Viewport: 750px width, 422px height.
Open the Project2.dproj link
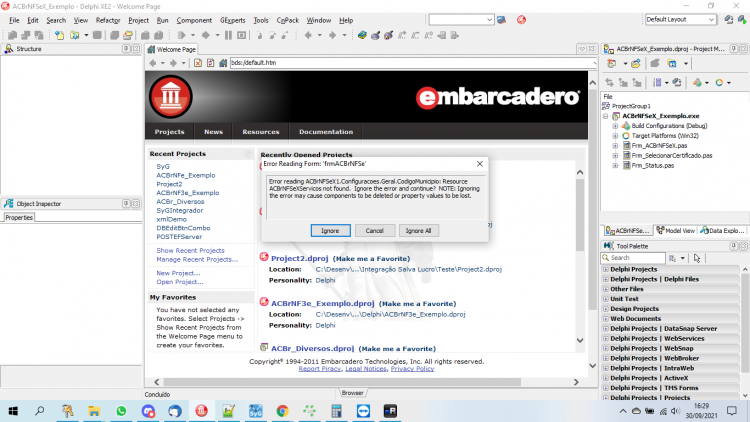pyautogui.click(x=299, y=258)
